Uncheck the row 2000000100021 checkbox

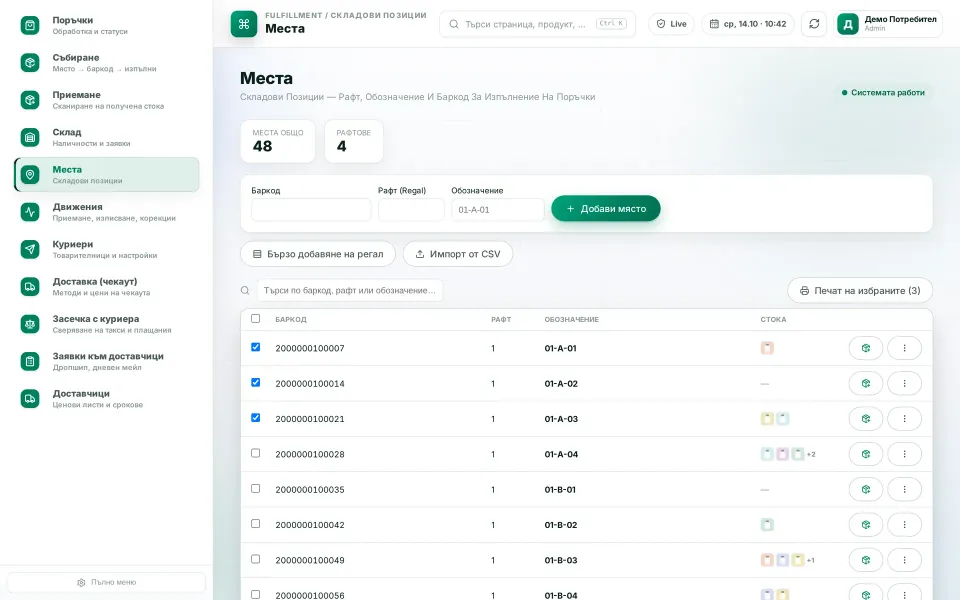255,418
